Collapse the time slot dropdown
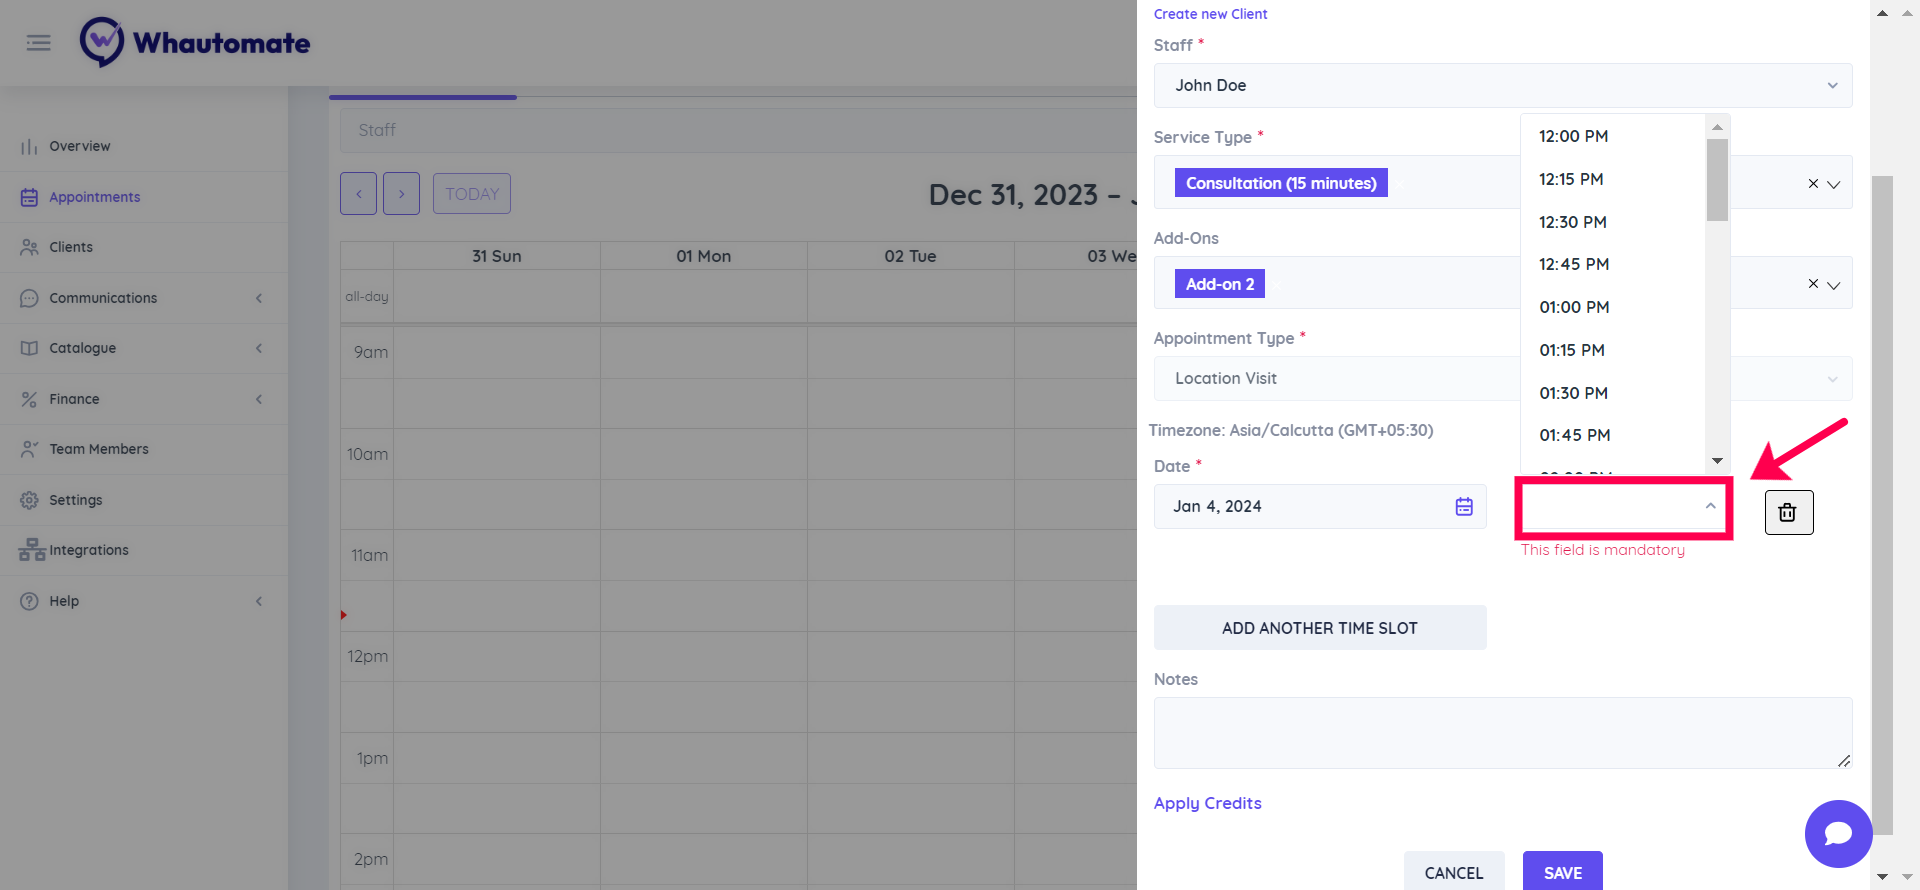 click(1710, 507)
